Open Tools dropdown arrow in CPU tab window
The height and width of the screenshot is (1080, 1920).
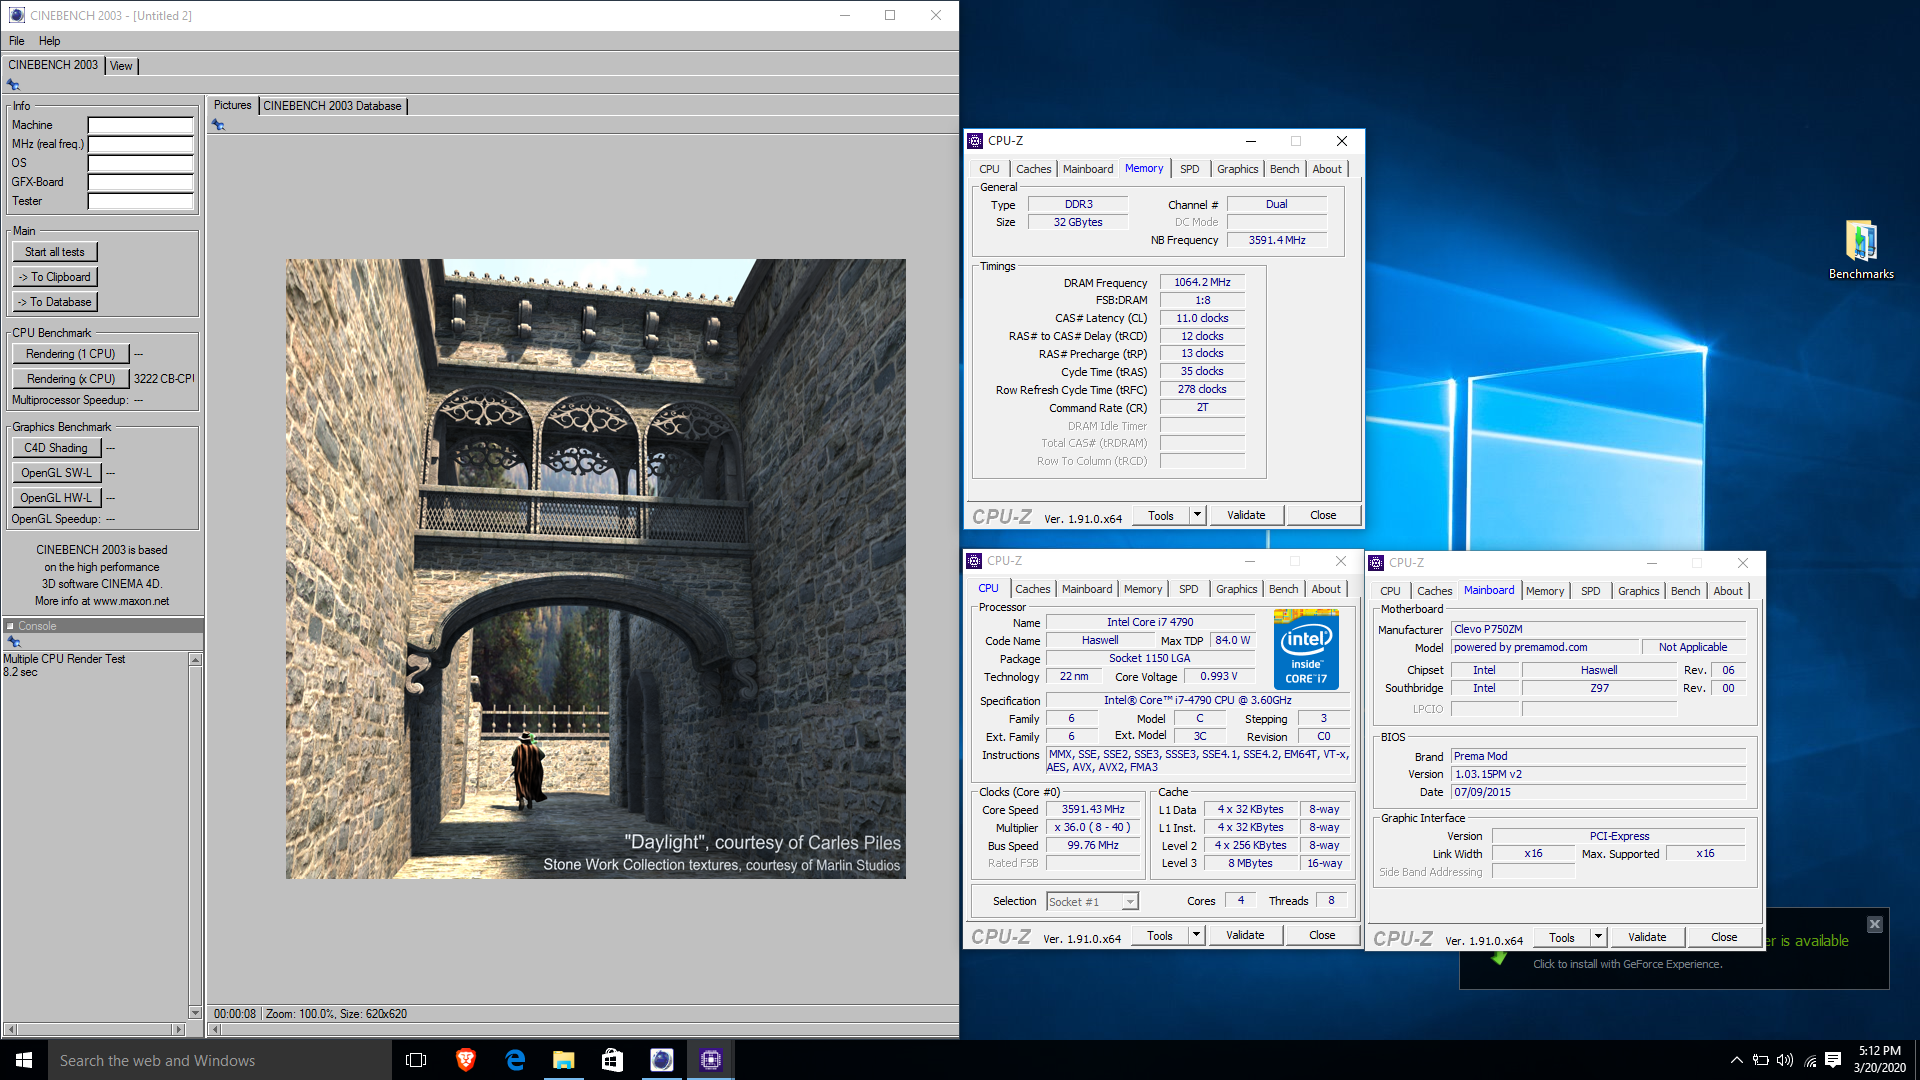coord(1196,935)
